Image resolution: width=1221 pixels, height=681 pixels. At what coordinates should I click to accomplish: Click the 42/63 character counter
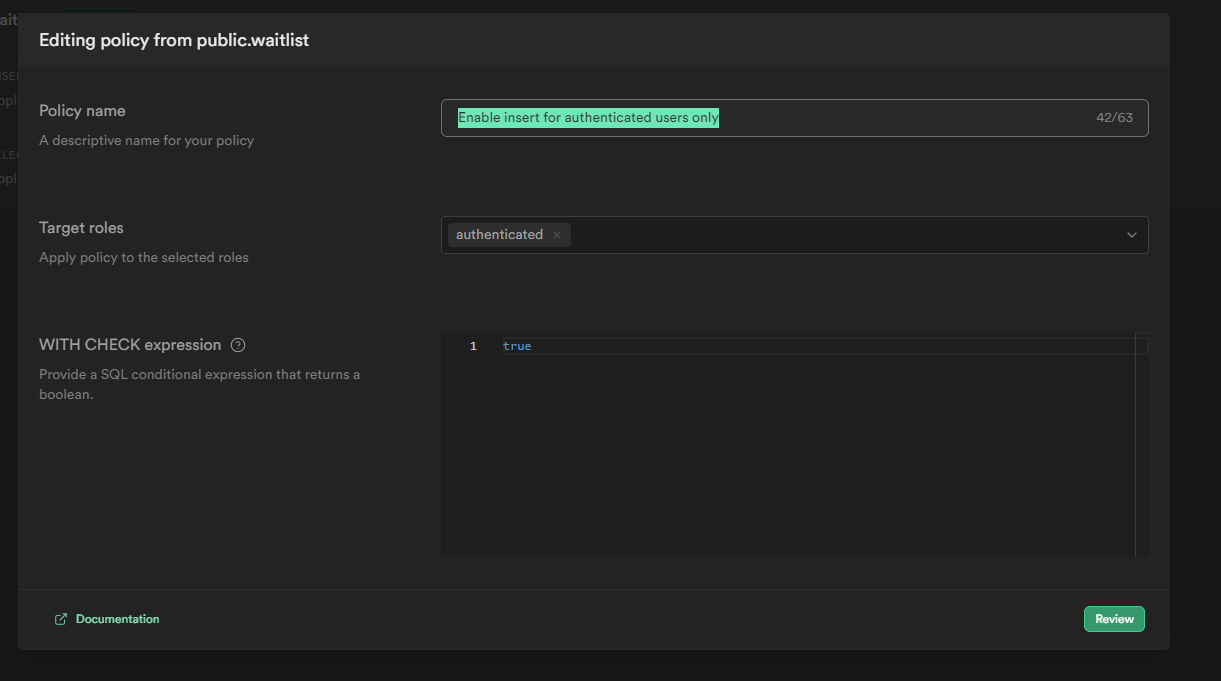(1114, 118)
